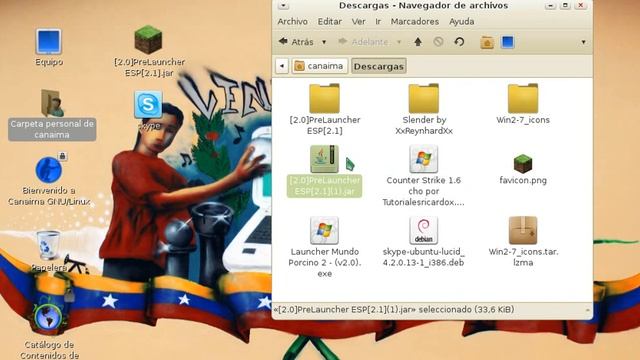Click the stop loading icon
The width and height of the screenshot is (640, 360).
(x=438, y=42)
